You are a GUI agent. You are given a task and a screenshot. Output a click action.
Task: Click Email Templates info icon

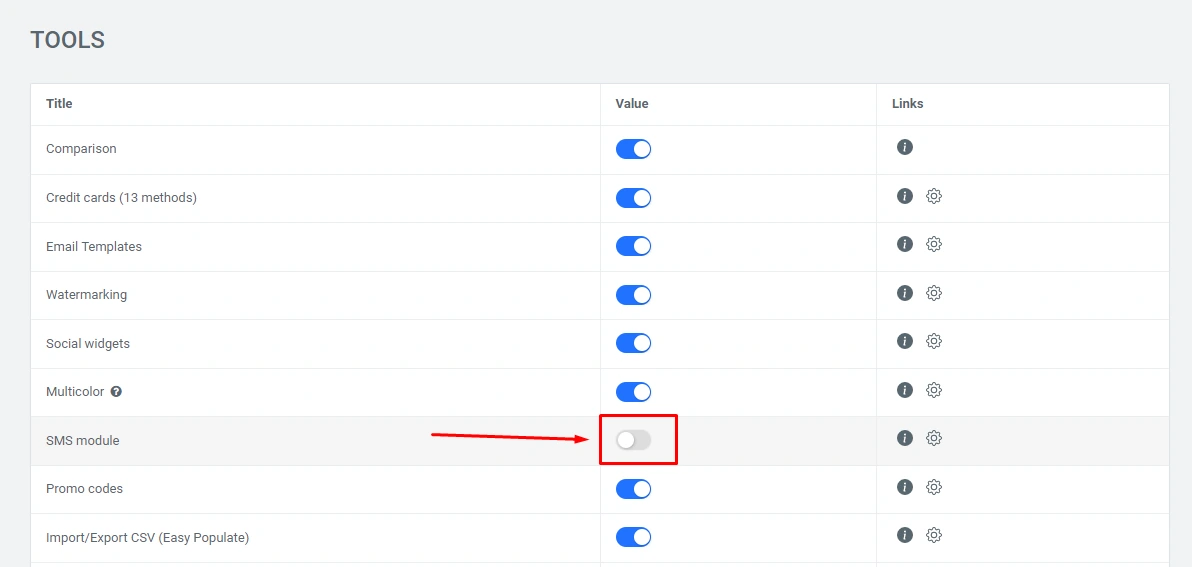[x=905, y=244]
